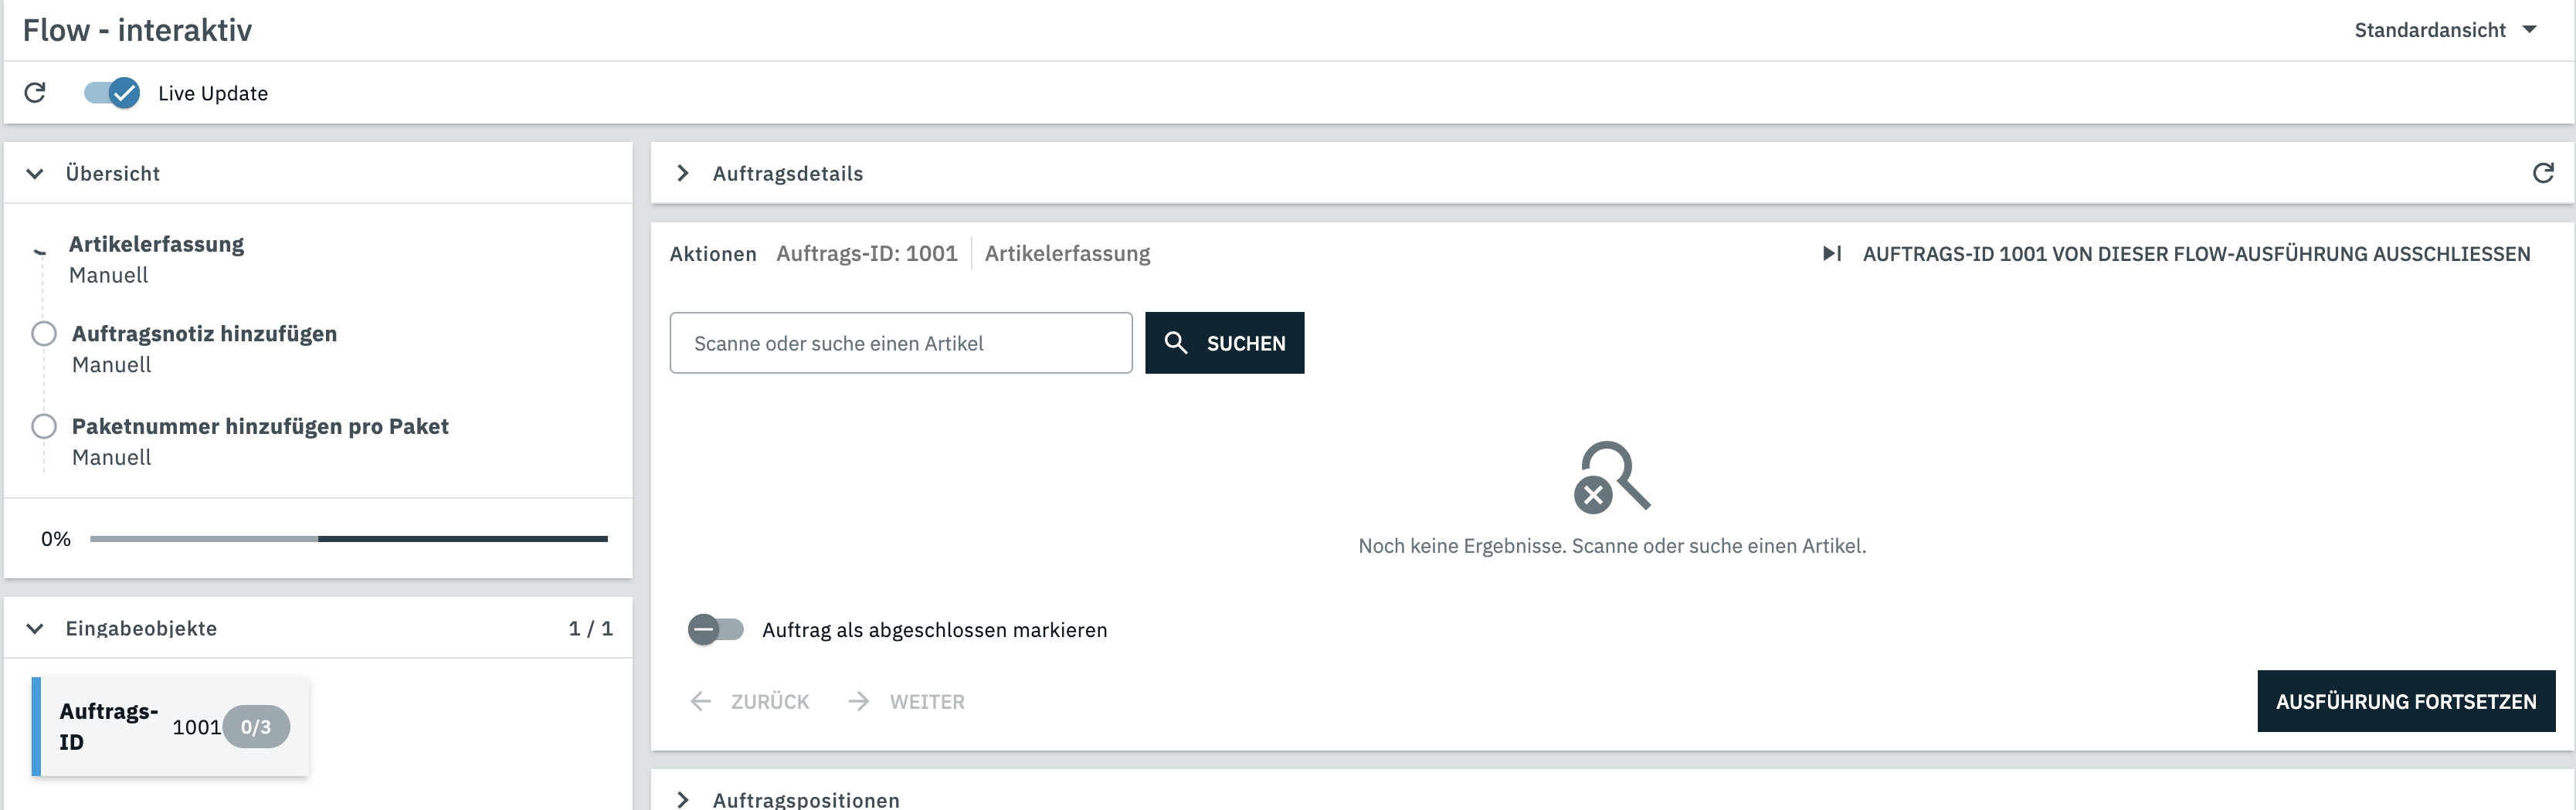Click the 0% progress bar

[x=348, y=539]
